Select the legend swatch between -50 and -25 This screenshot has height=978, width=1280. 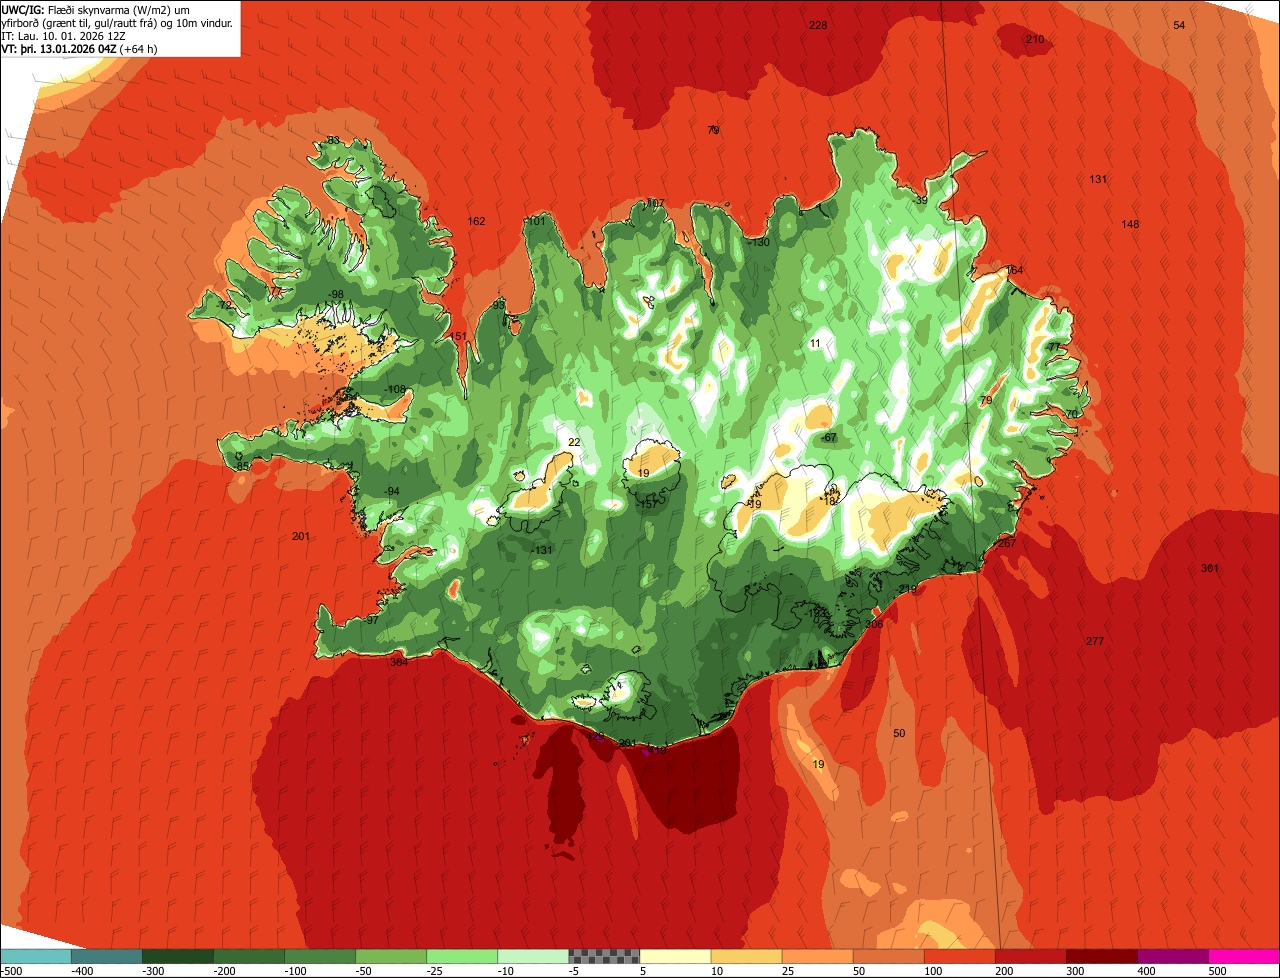coord(391,956)
